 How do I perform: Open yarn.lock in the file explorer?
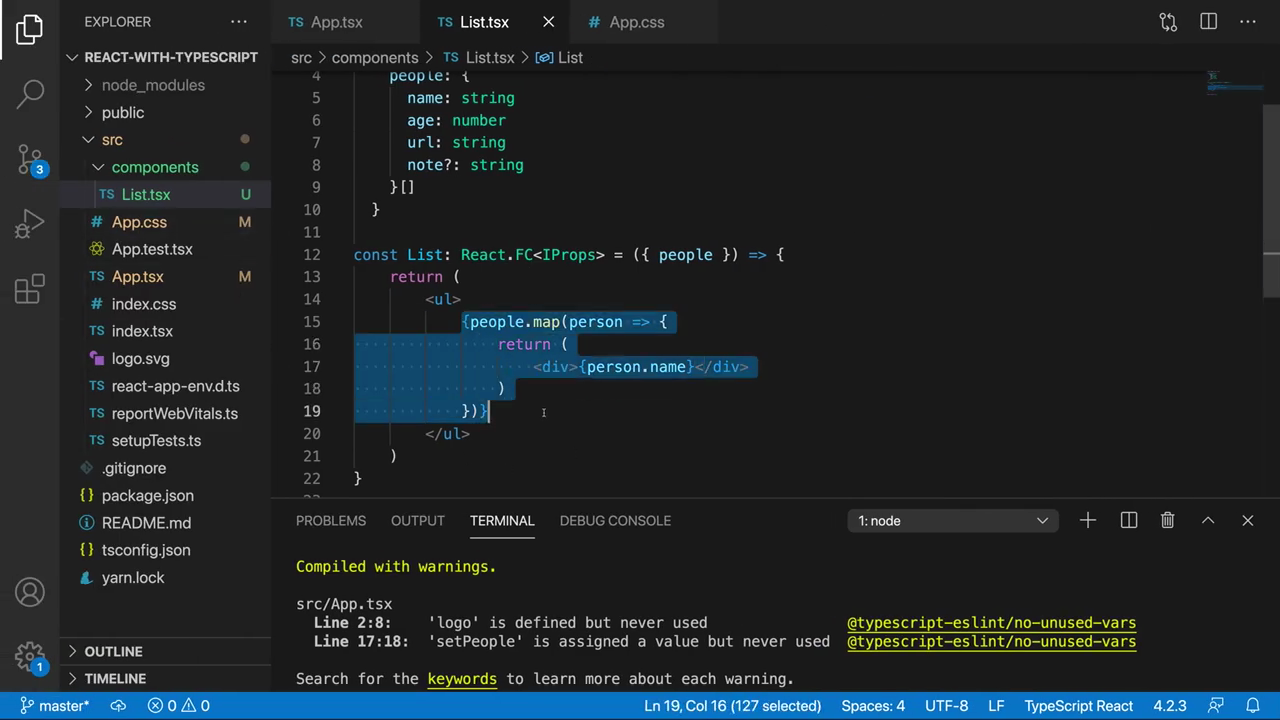165,577
